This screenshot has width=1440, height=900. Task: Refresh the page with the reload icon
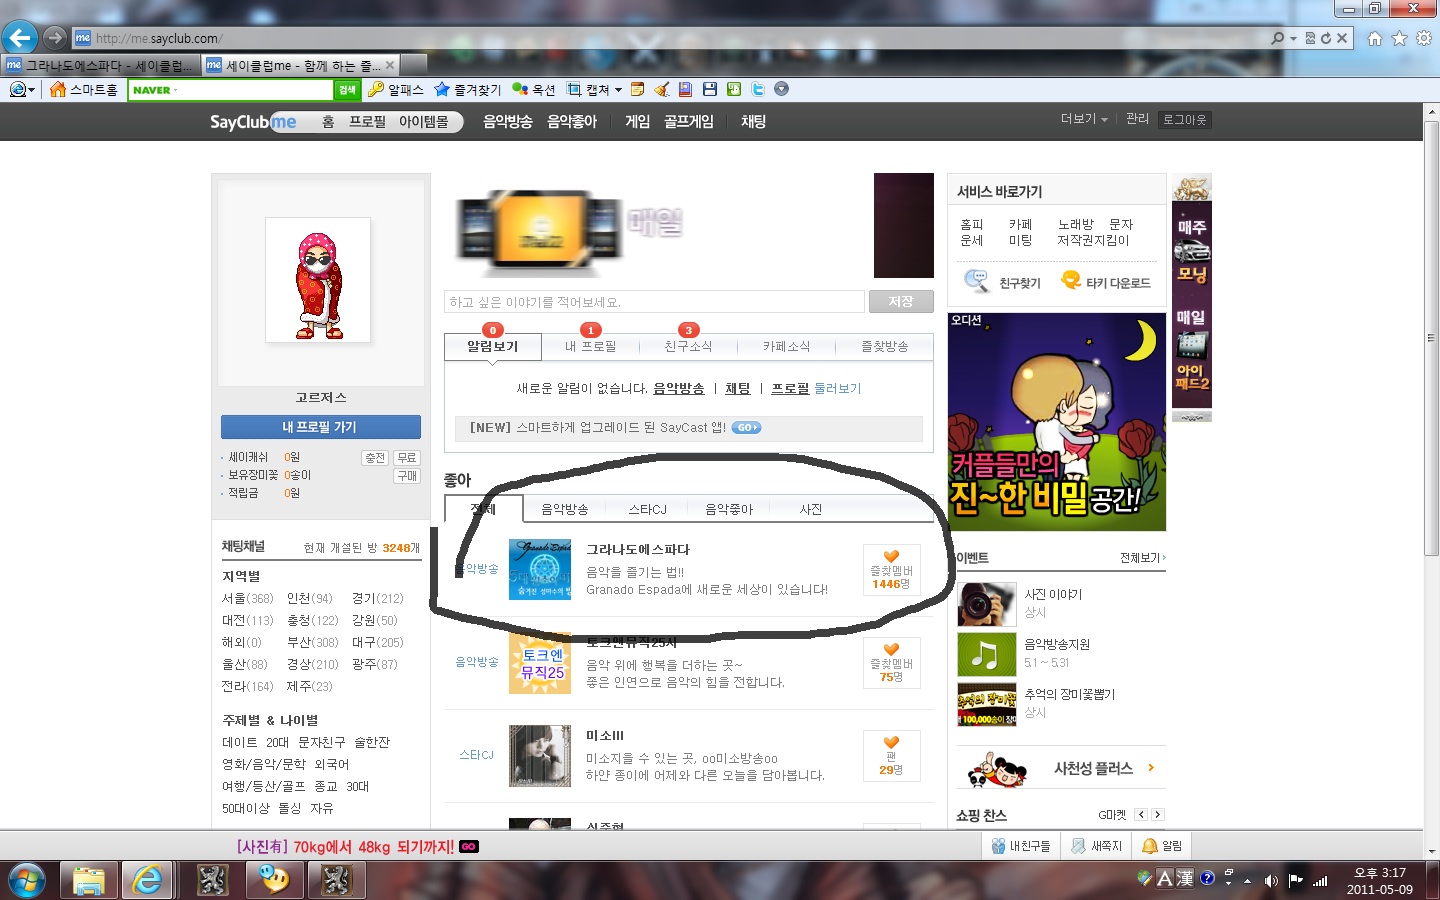(1326, 38)
